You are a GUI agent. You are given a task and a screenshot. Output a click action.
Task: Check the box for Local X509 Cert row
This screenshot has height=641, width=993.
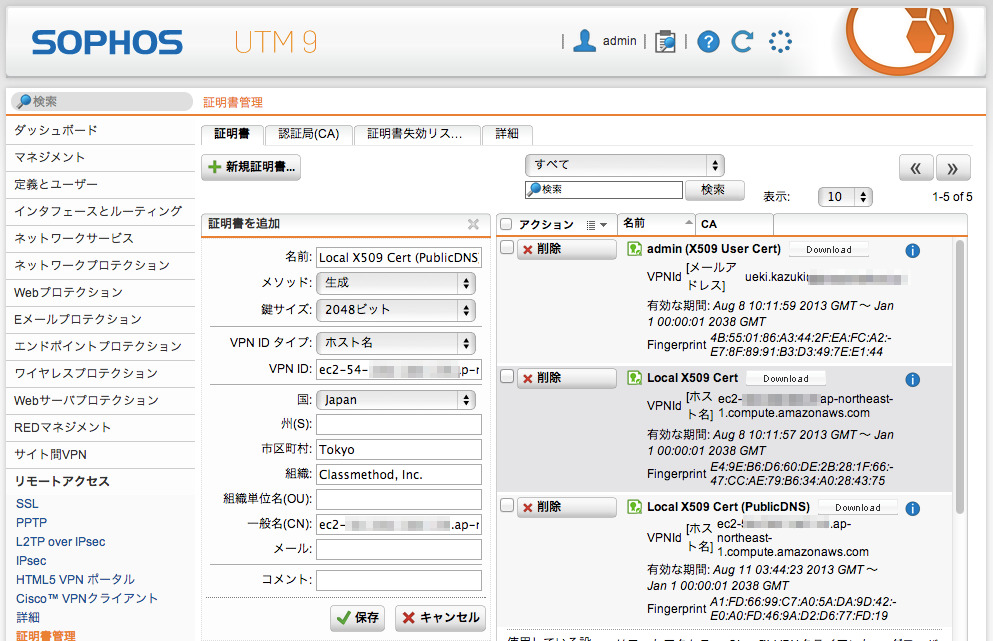tap(507, 376)
